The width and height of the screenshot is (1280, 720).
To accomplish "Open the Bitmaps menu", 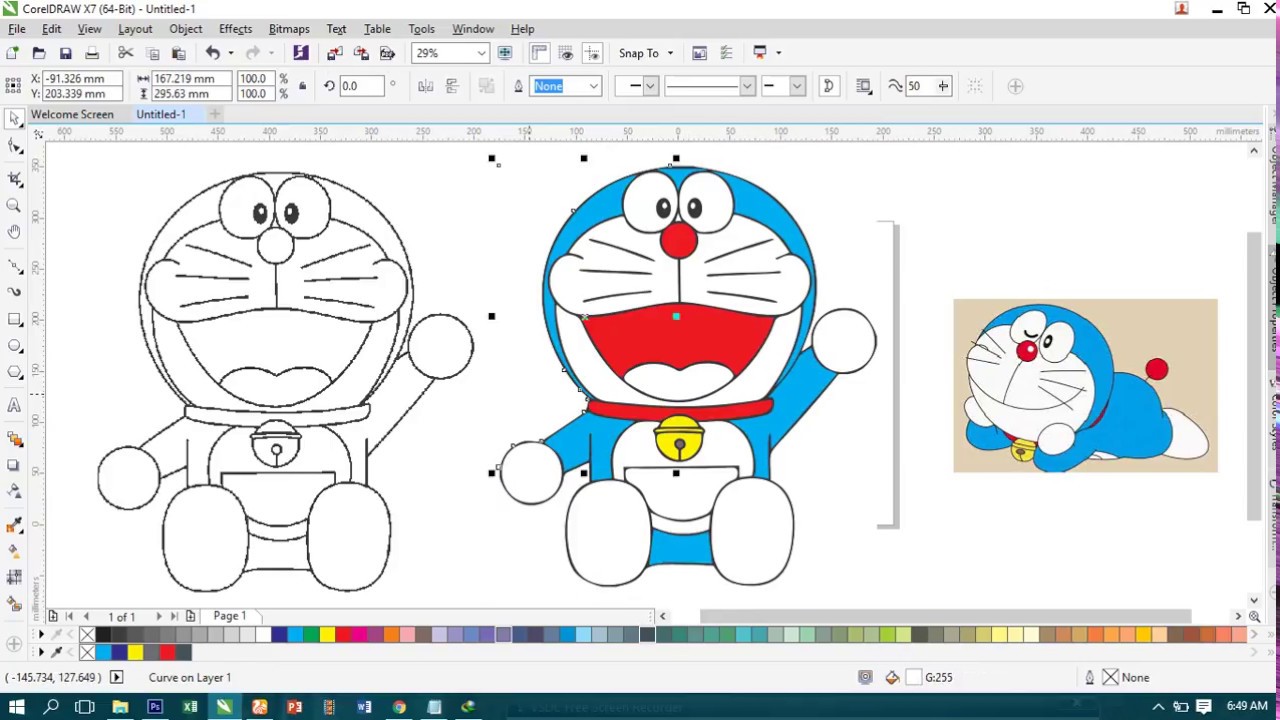I will (289, 29).
